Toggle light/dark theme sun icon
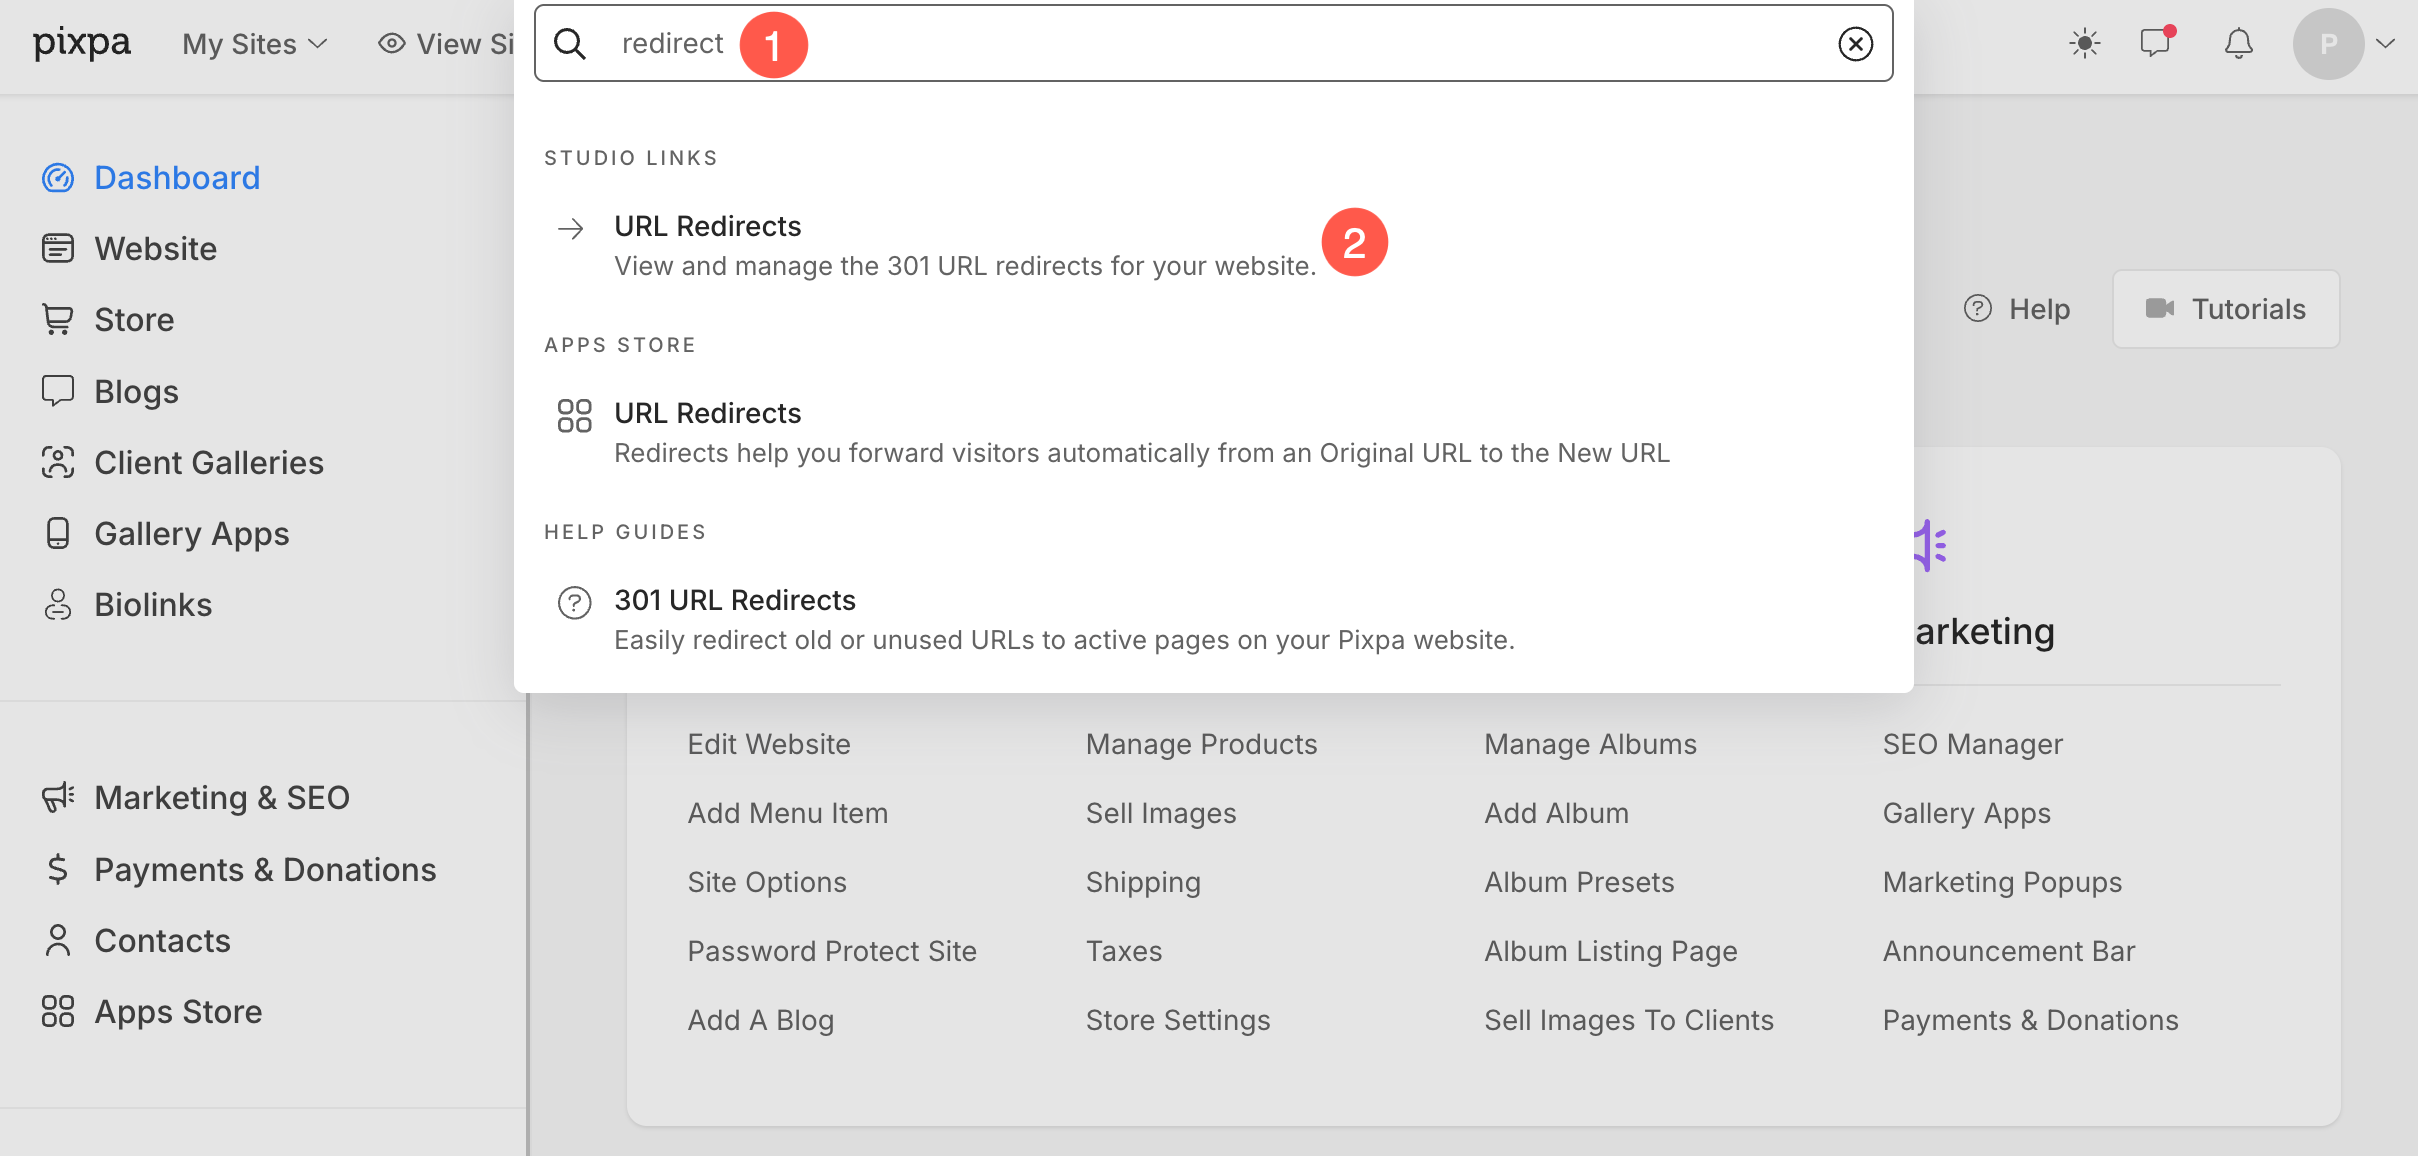The width and height of the screenshot is (2418, 1156). coord(2084,44)
